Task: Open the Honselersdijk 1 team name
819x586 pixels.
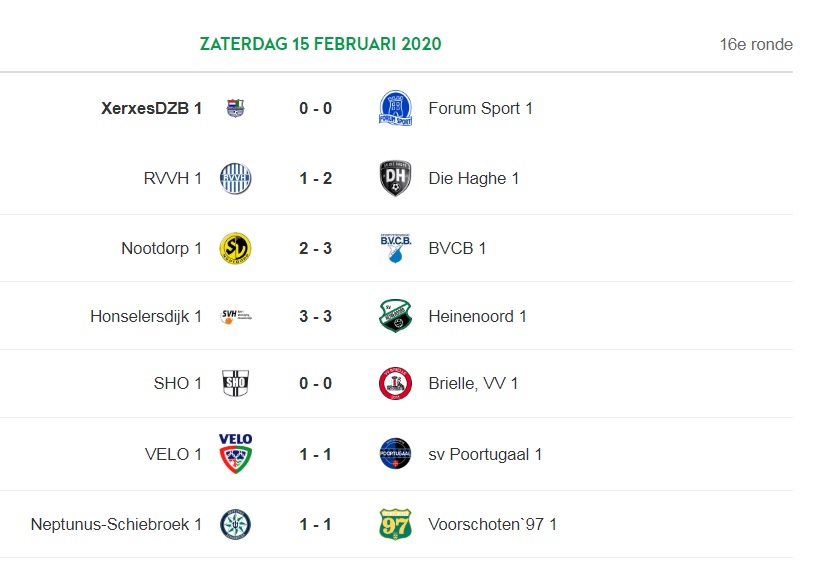Action: pos(146,316)
